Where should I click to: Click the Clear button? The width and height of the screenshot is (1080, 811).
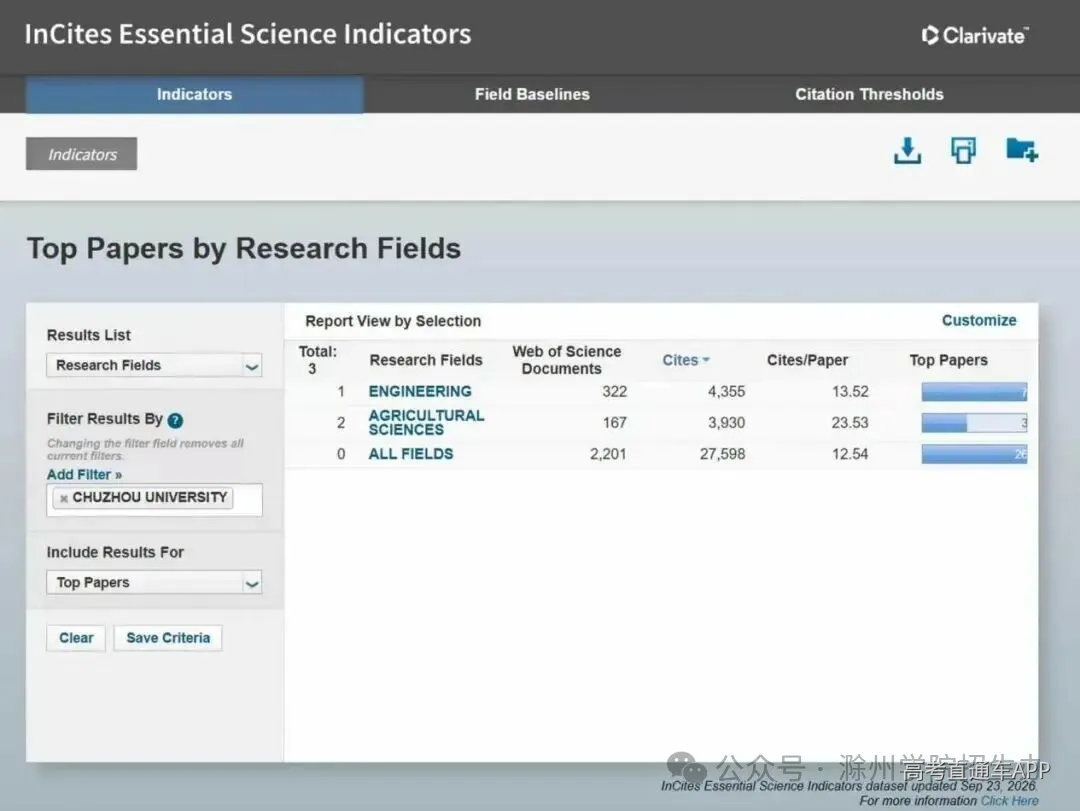point(76,638)
